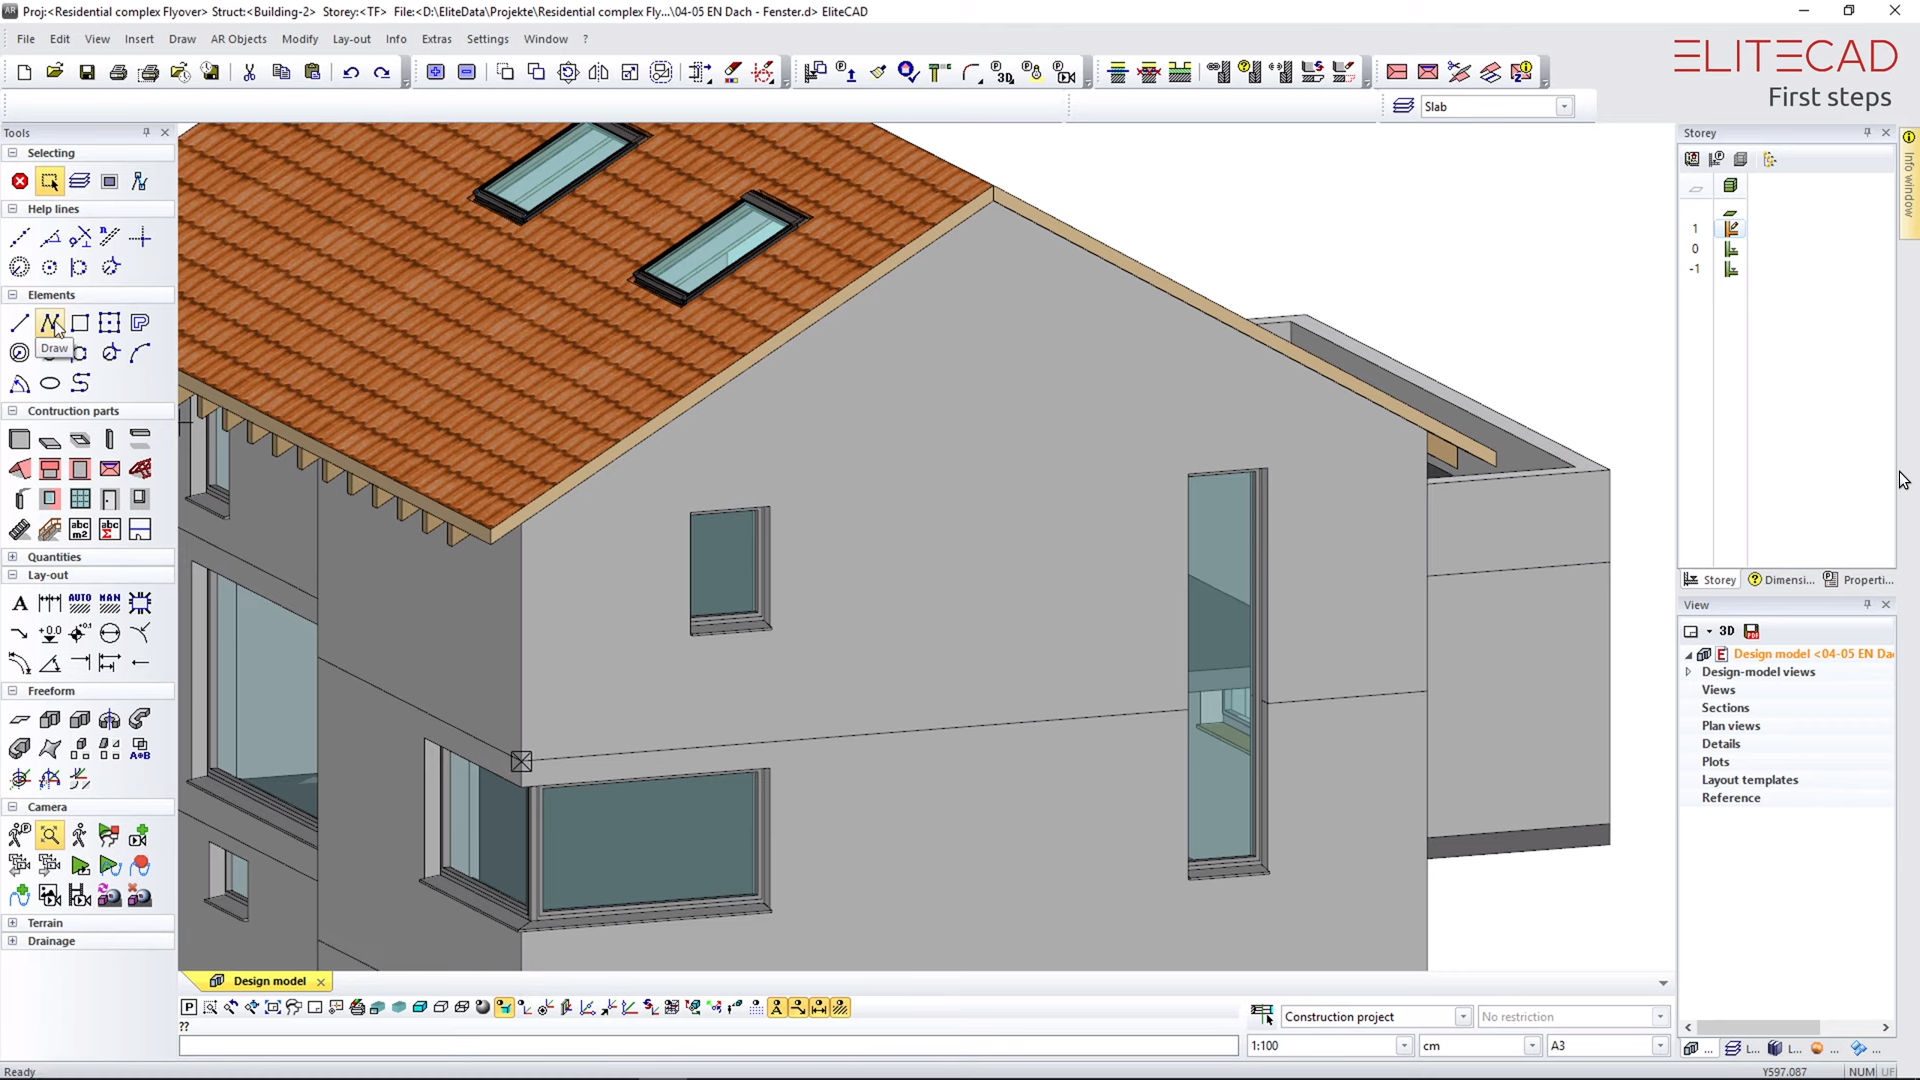This screenshot has height=1080, width=1920.
Task: Switch to the Properti... tab
Action: click(x=1859, y=580)
